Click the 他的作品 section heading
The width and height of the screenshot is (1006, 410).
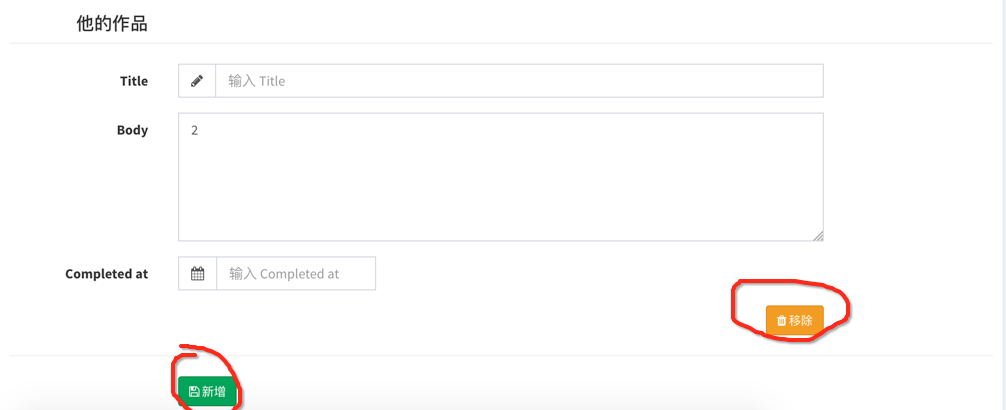(112, 24)
